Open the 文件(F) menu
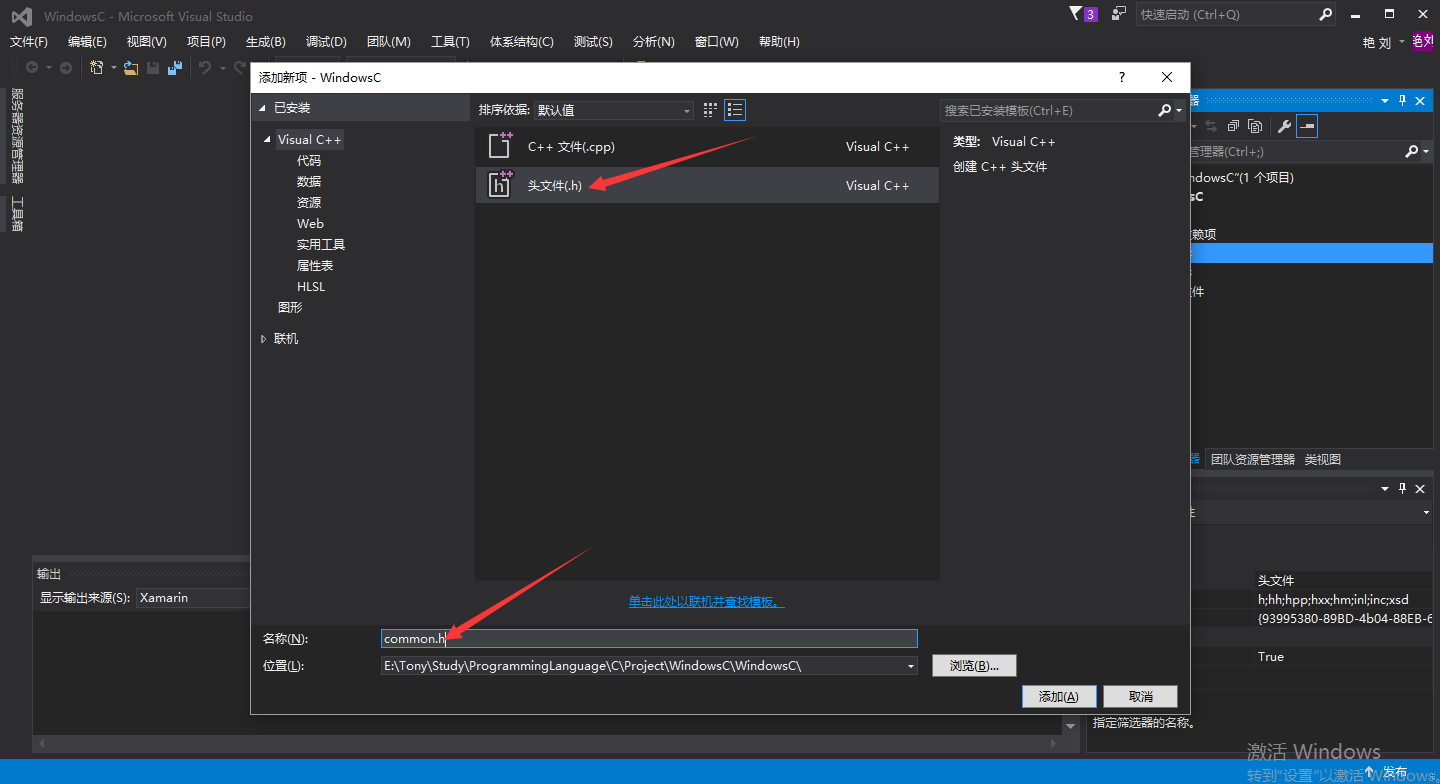The height and width of the screenshot is (784, 1440). point(29,42)
